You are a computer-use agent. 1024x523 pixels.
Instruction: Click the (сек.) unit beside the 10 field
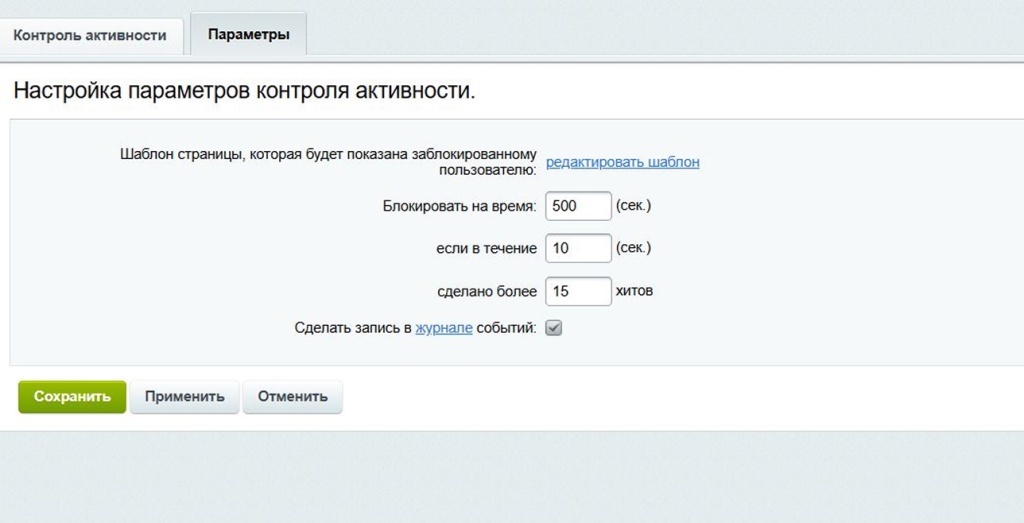point(633,248)
